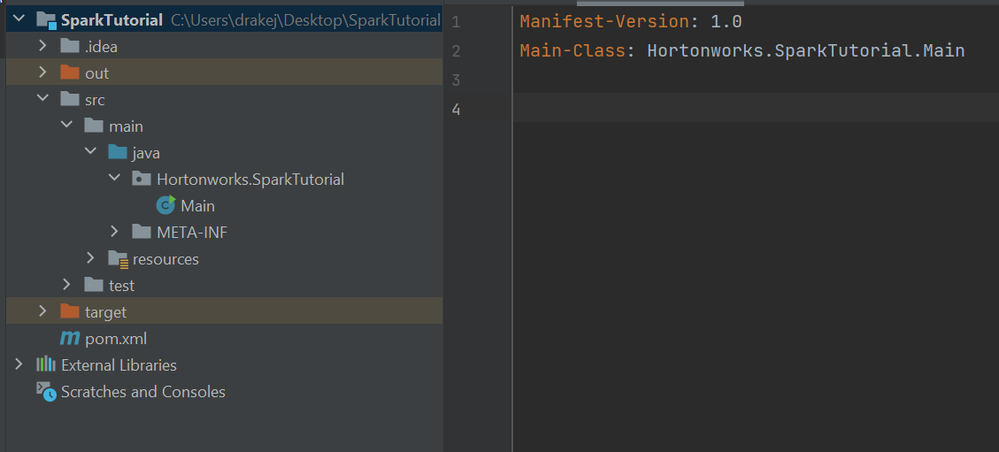Click line number 2 in the gutter

click(x=456, y=50)
